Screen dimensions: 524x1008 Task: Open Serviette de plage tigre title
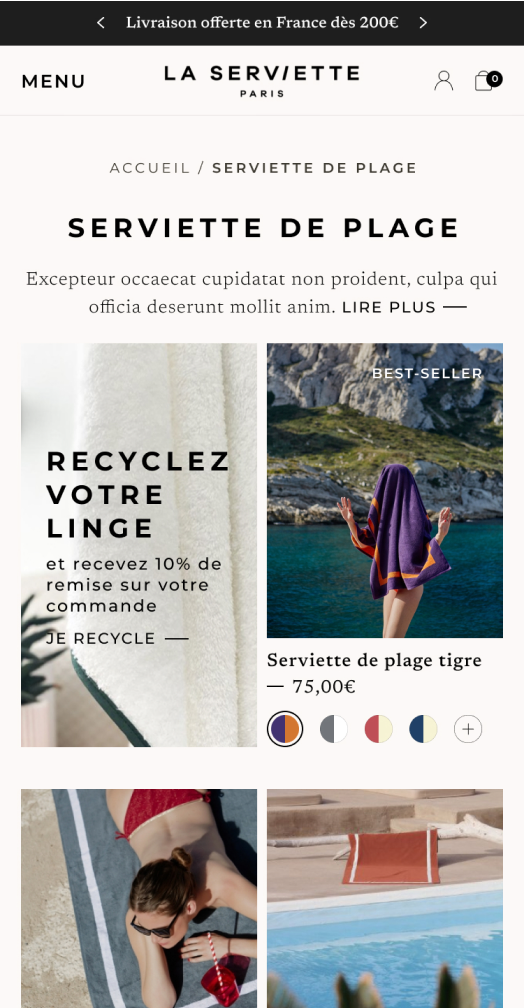pos(374,660)
